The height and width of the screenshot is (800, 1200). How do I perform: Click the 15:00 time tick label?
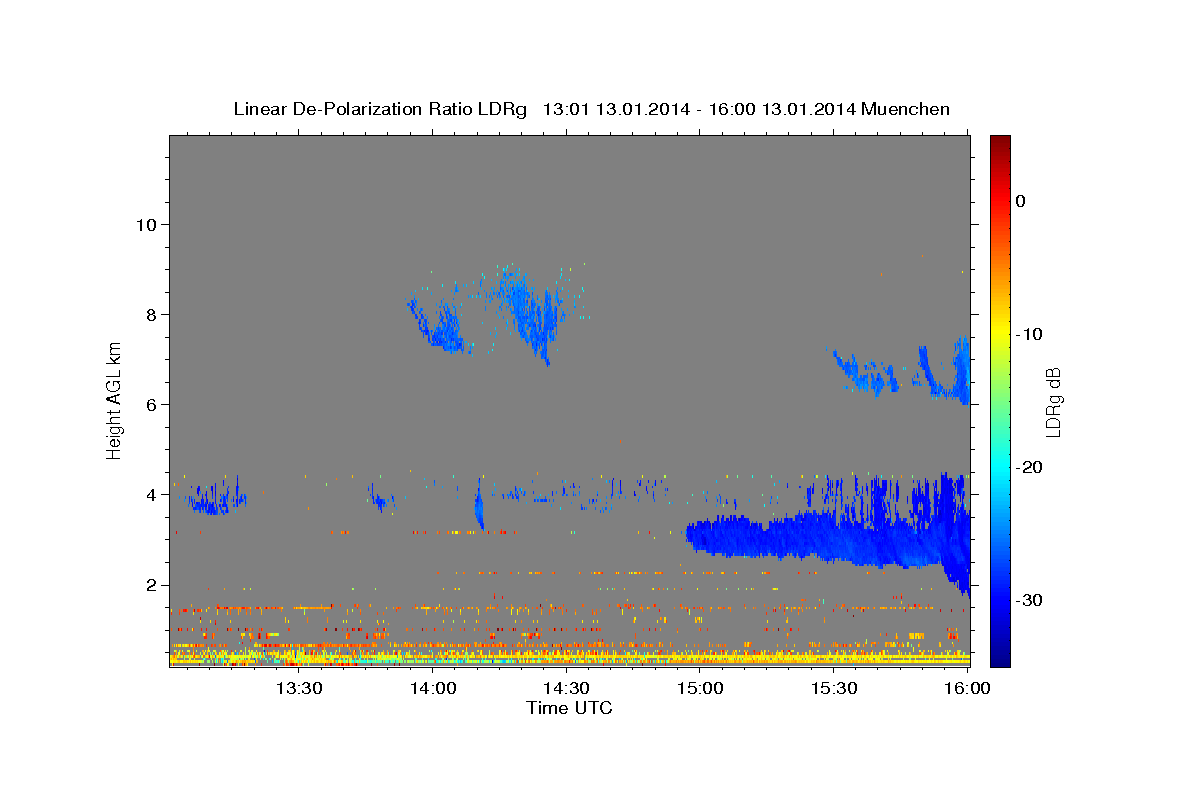coord(700,688)
